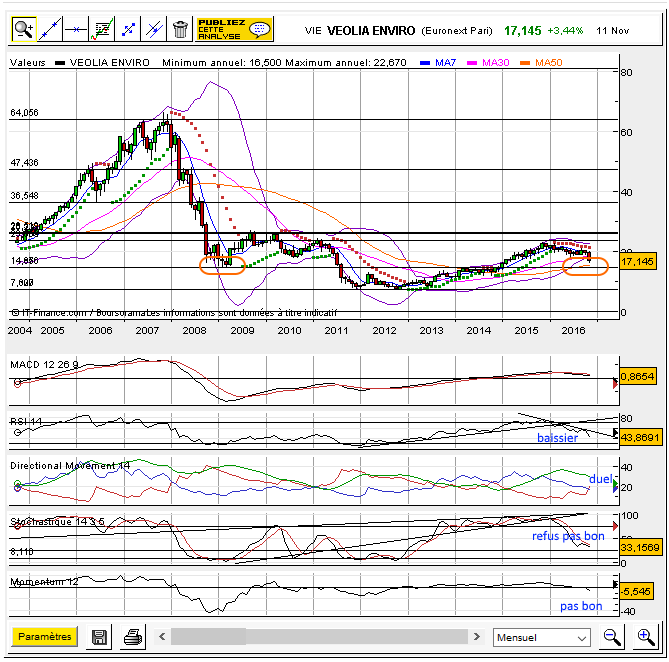Viewport: 669px width, 662px height.
Task: Click the Minimum annuel: 16,500 text
Action: [222, 63]
